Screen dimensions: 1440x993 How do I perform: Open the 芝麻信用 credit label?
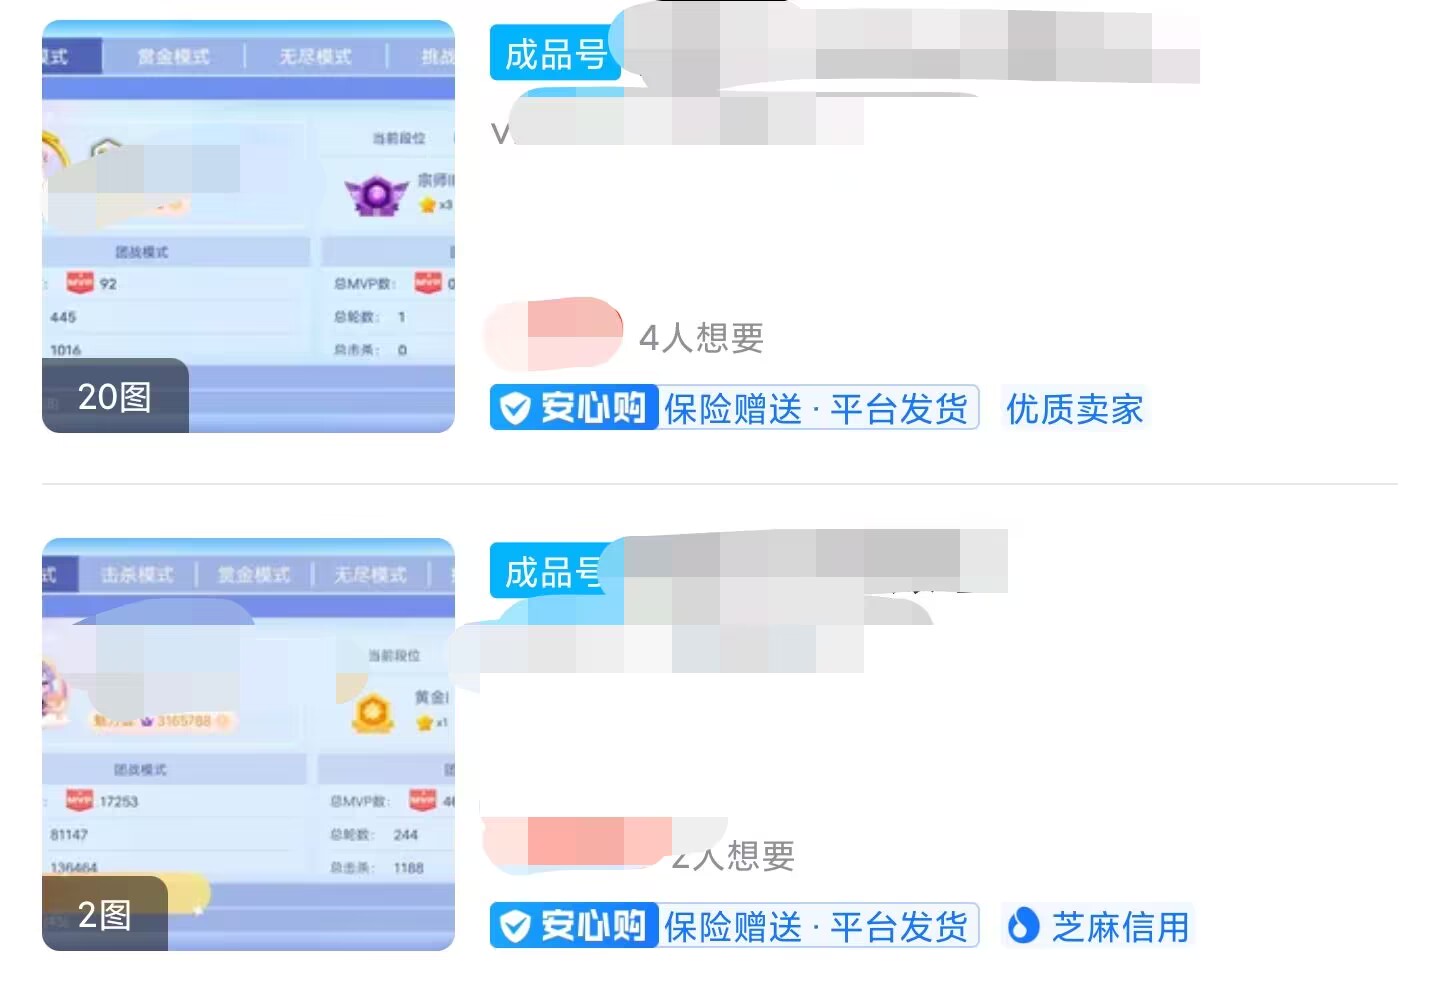pos(1120,926)
